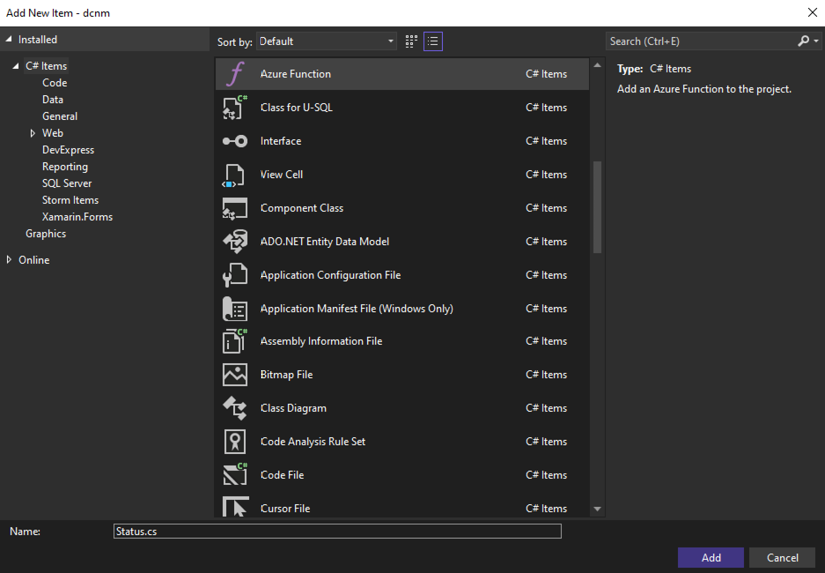Click the scroll up arrow of template list
The height and width of the screenshot is (573, 825).
point(597,65)
